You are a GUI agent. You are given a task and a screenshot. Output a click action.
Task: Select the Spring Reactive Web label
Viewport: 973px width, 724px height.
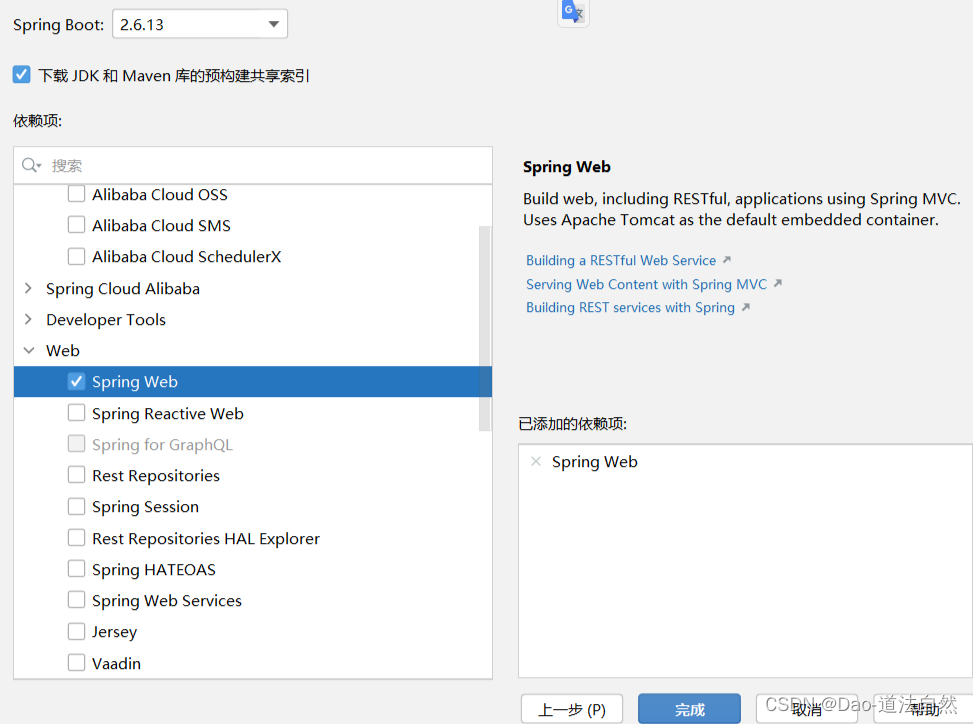click(168, 413)
